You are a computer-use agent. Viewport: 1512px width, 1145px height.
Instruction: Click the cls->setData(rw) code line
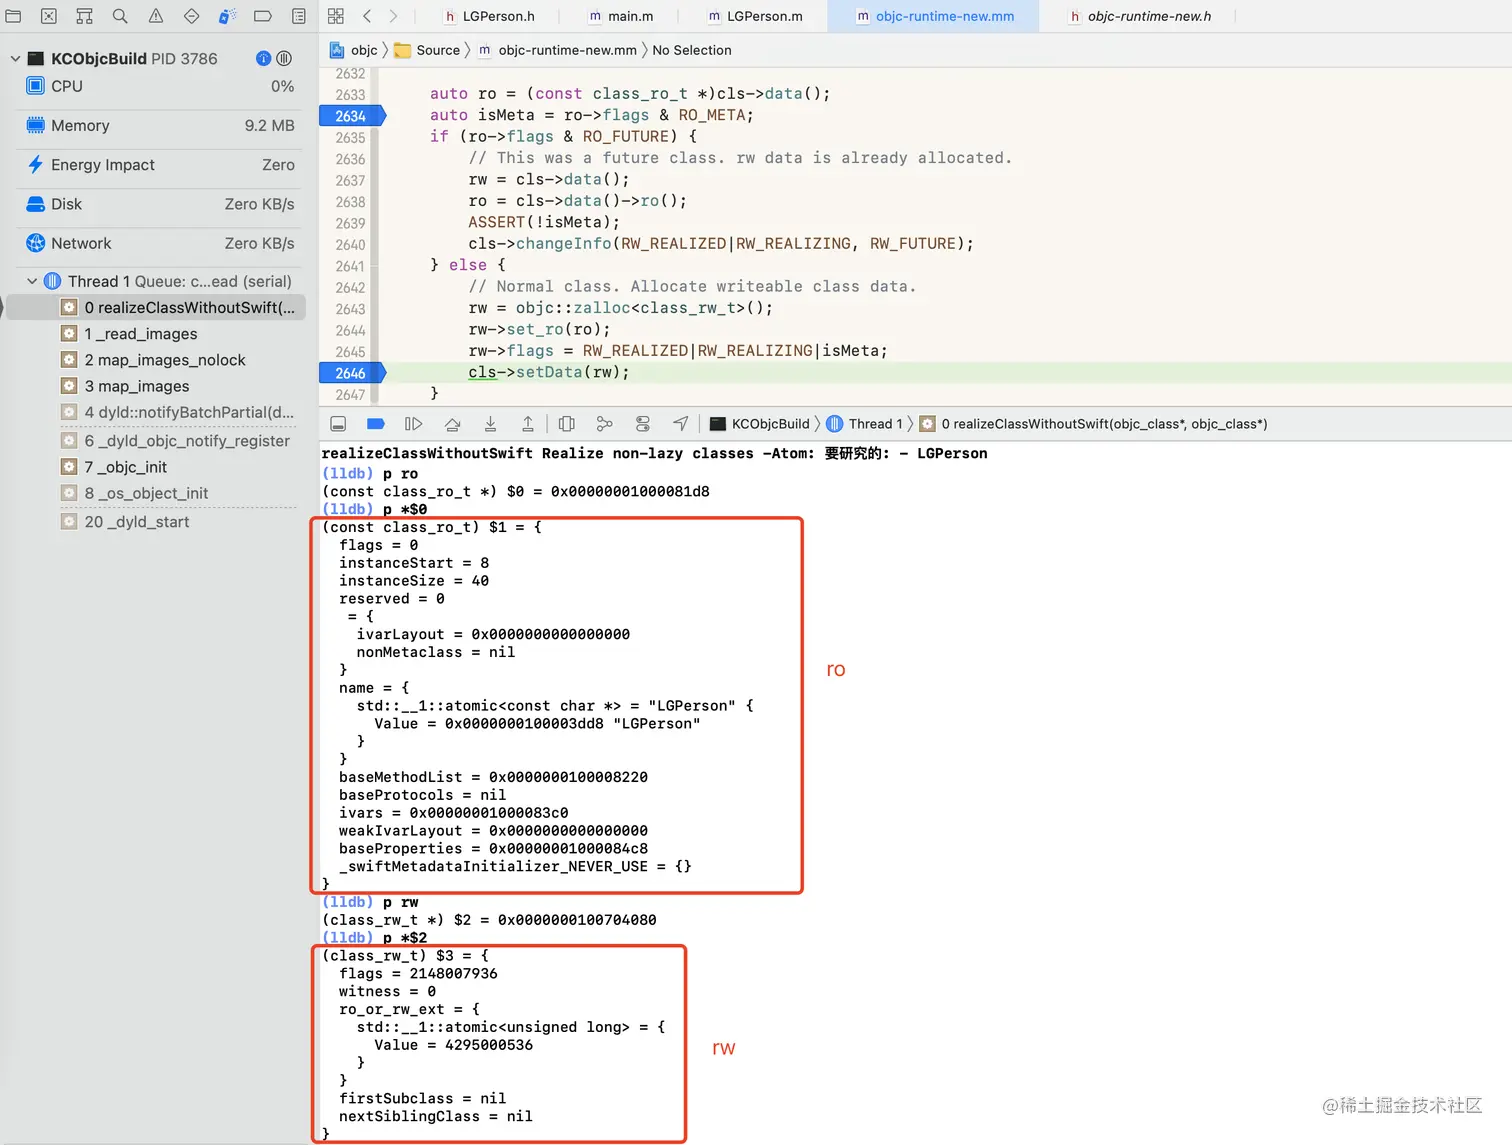(x=549, y=372)
